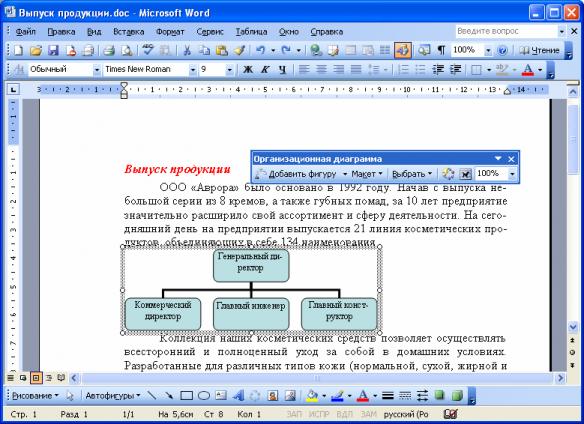
Task: Open the Правка menu
Action: click(61, 32)
